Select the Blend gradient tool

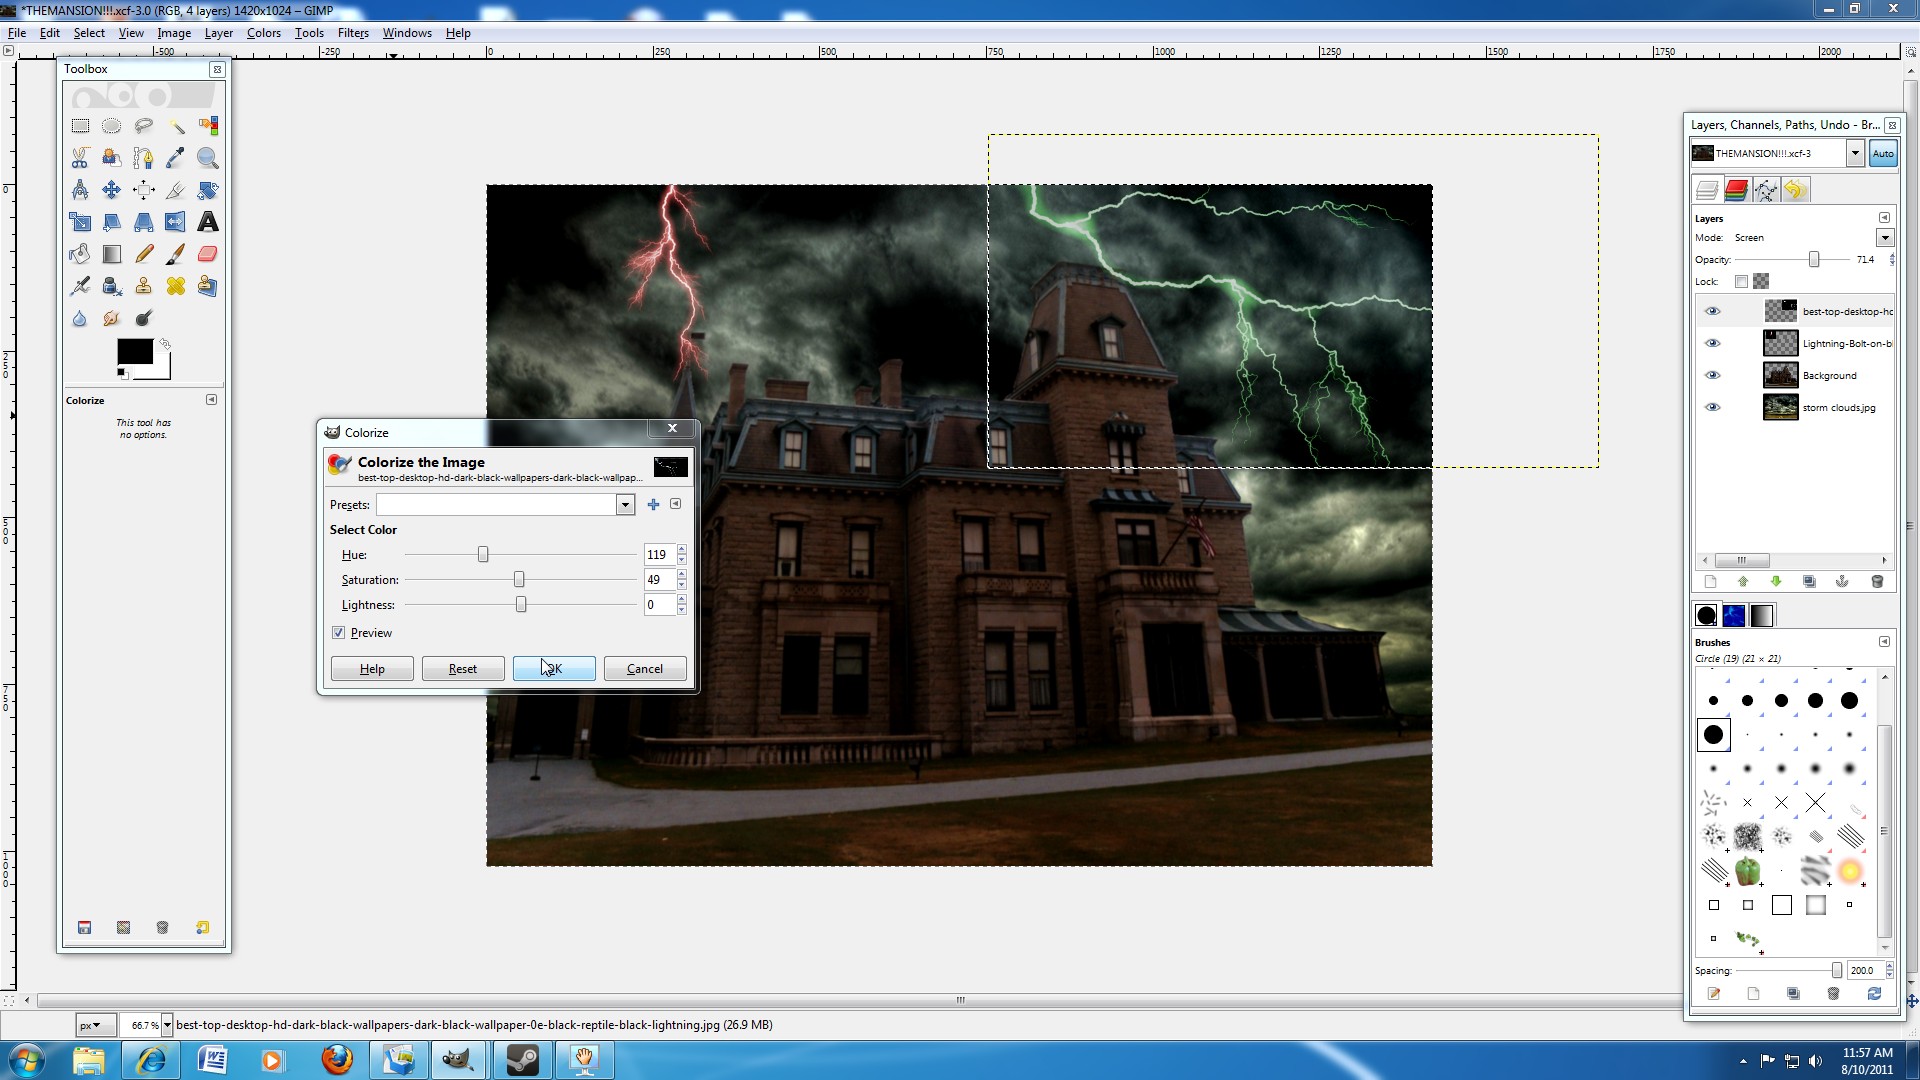pyautogui.click(x=112, y=254)
